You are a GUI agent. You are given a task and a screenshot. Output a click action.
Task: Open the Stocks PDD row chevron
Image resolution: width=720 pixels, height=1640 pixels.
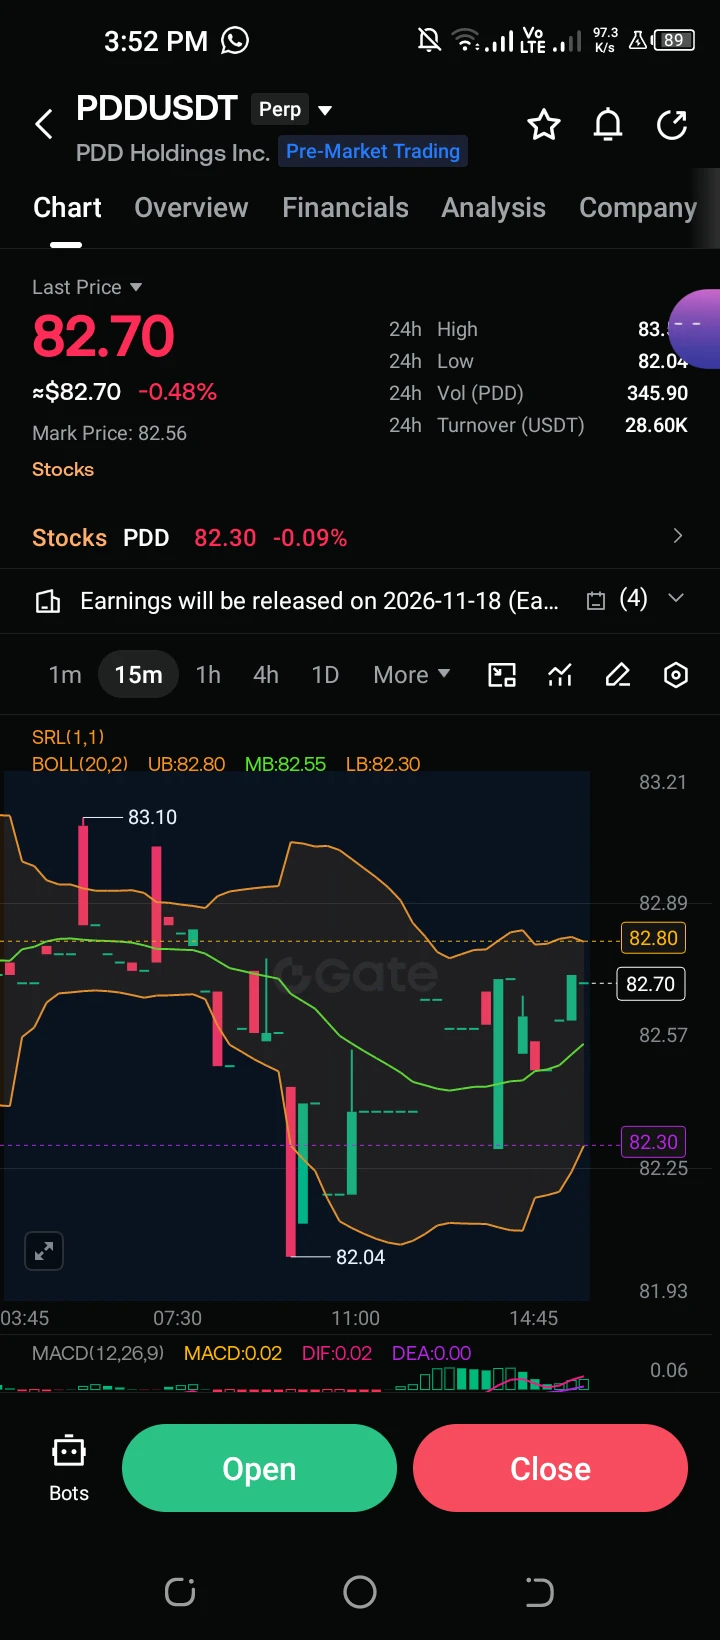[678, 536]
